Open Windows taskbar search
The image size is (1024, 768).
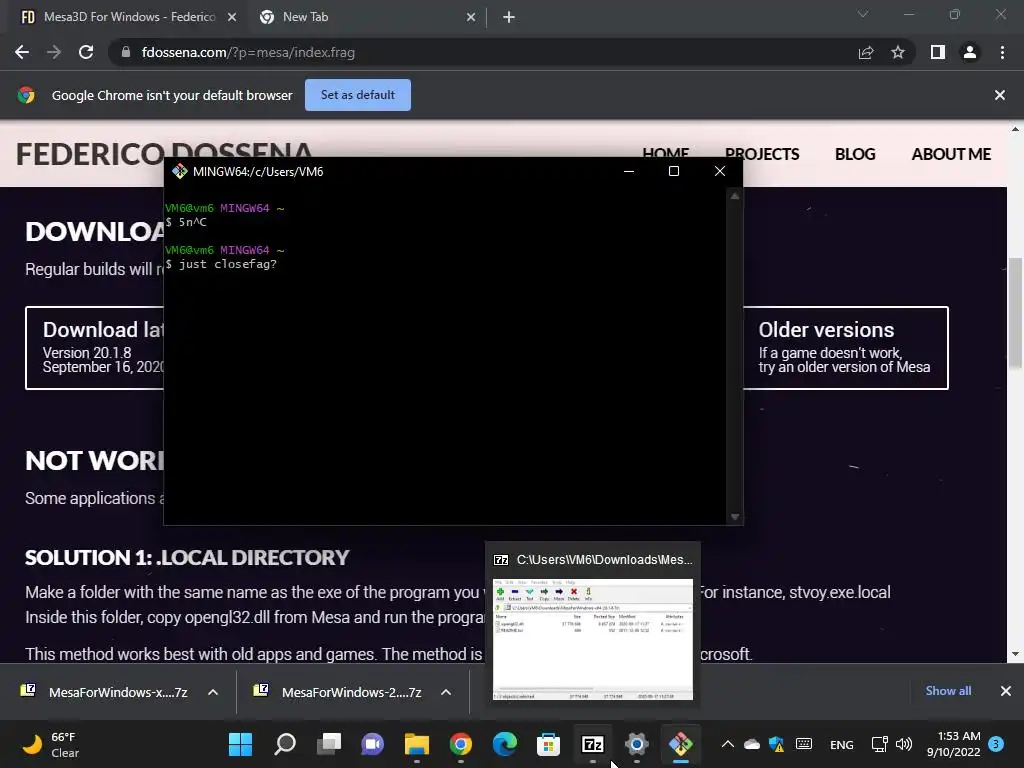click(x=285, y=744)
